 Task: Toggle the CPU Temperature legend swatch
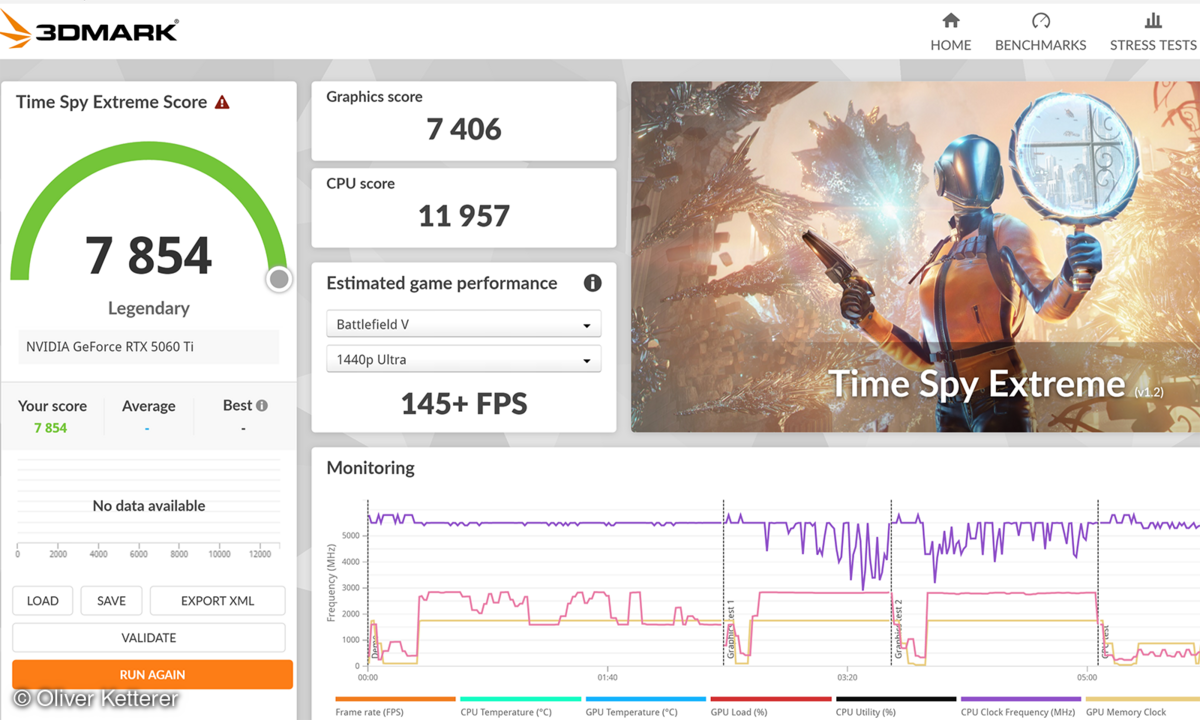coord(520,699)
